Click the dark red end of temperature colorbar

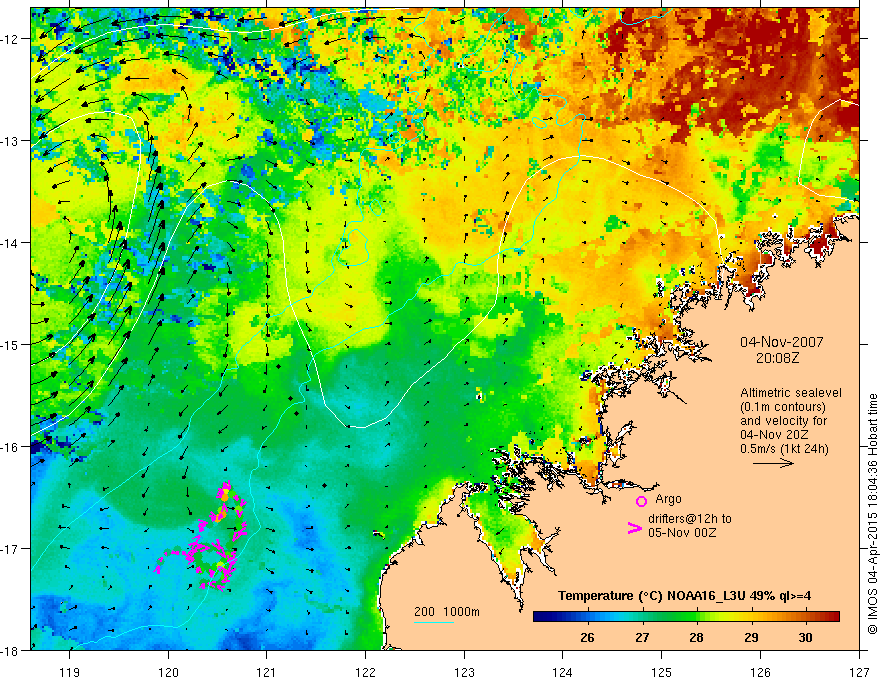click(x=832, y=617)
